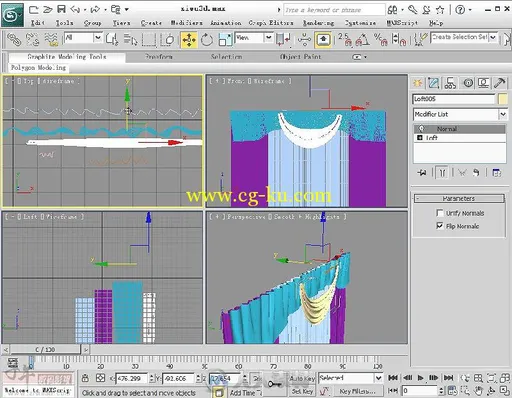This screenshot has width=512, height=398.
Task: Click the time slider 0 / 120 handle
Action: click(45, 350)
